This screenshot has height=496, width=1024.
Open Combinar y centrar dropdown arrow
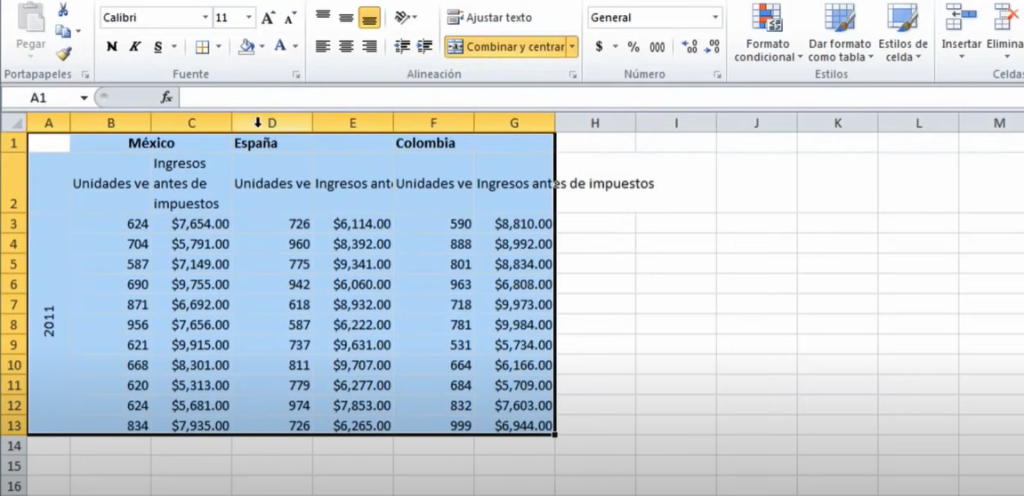click(573, 46)
